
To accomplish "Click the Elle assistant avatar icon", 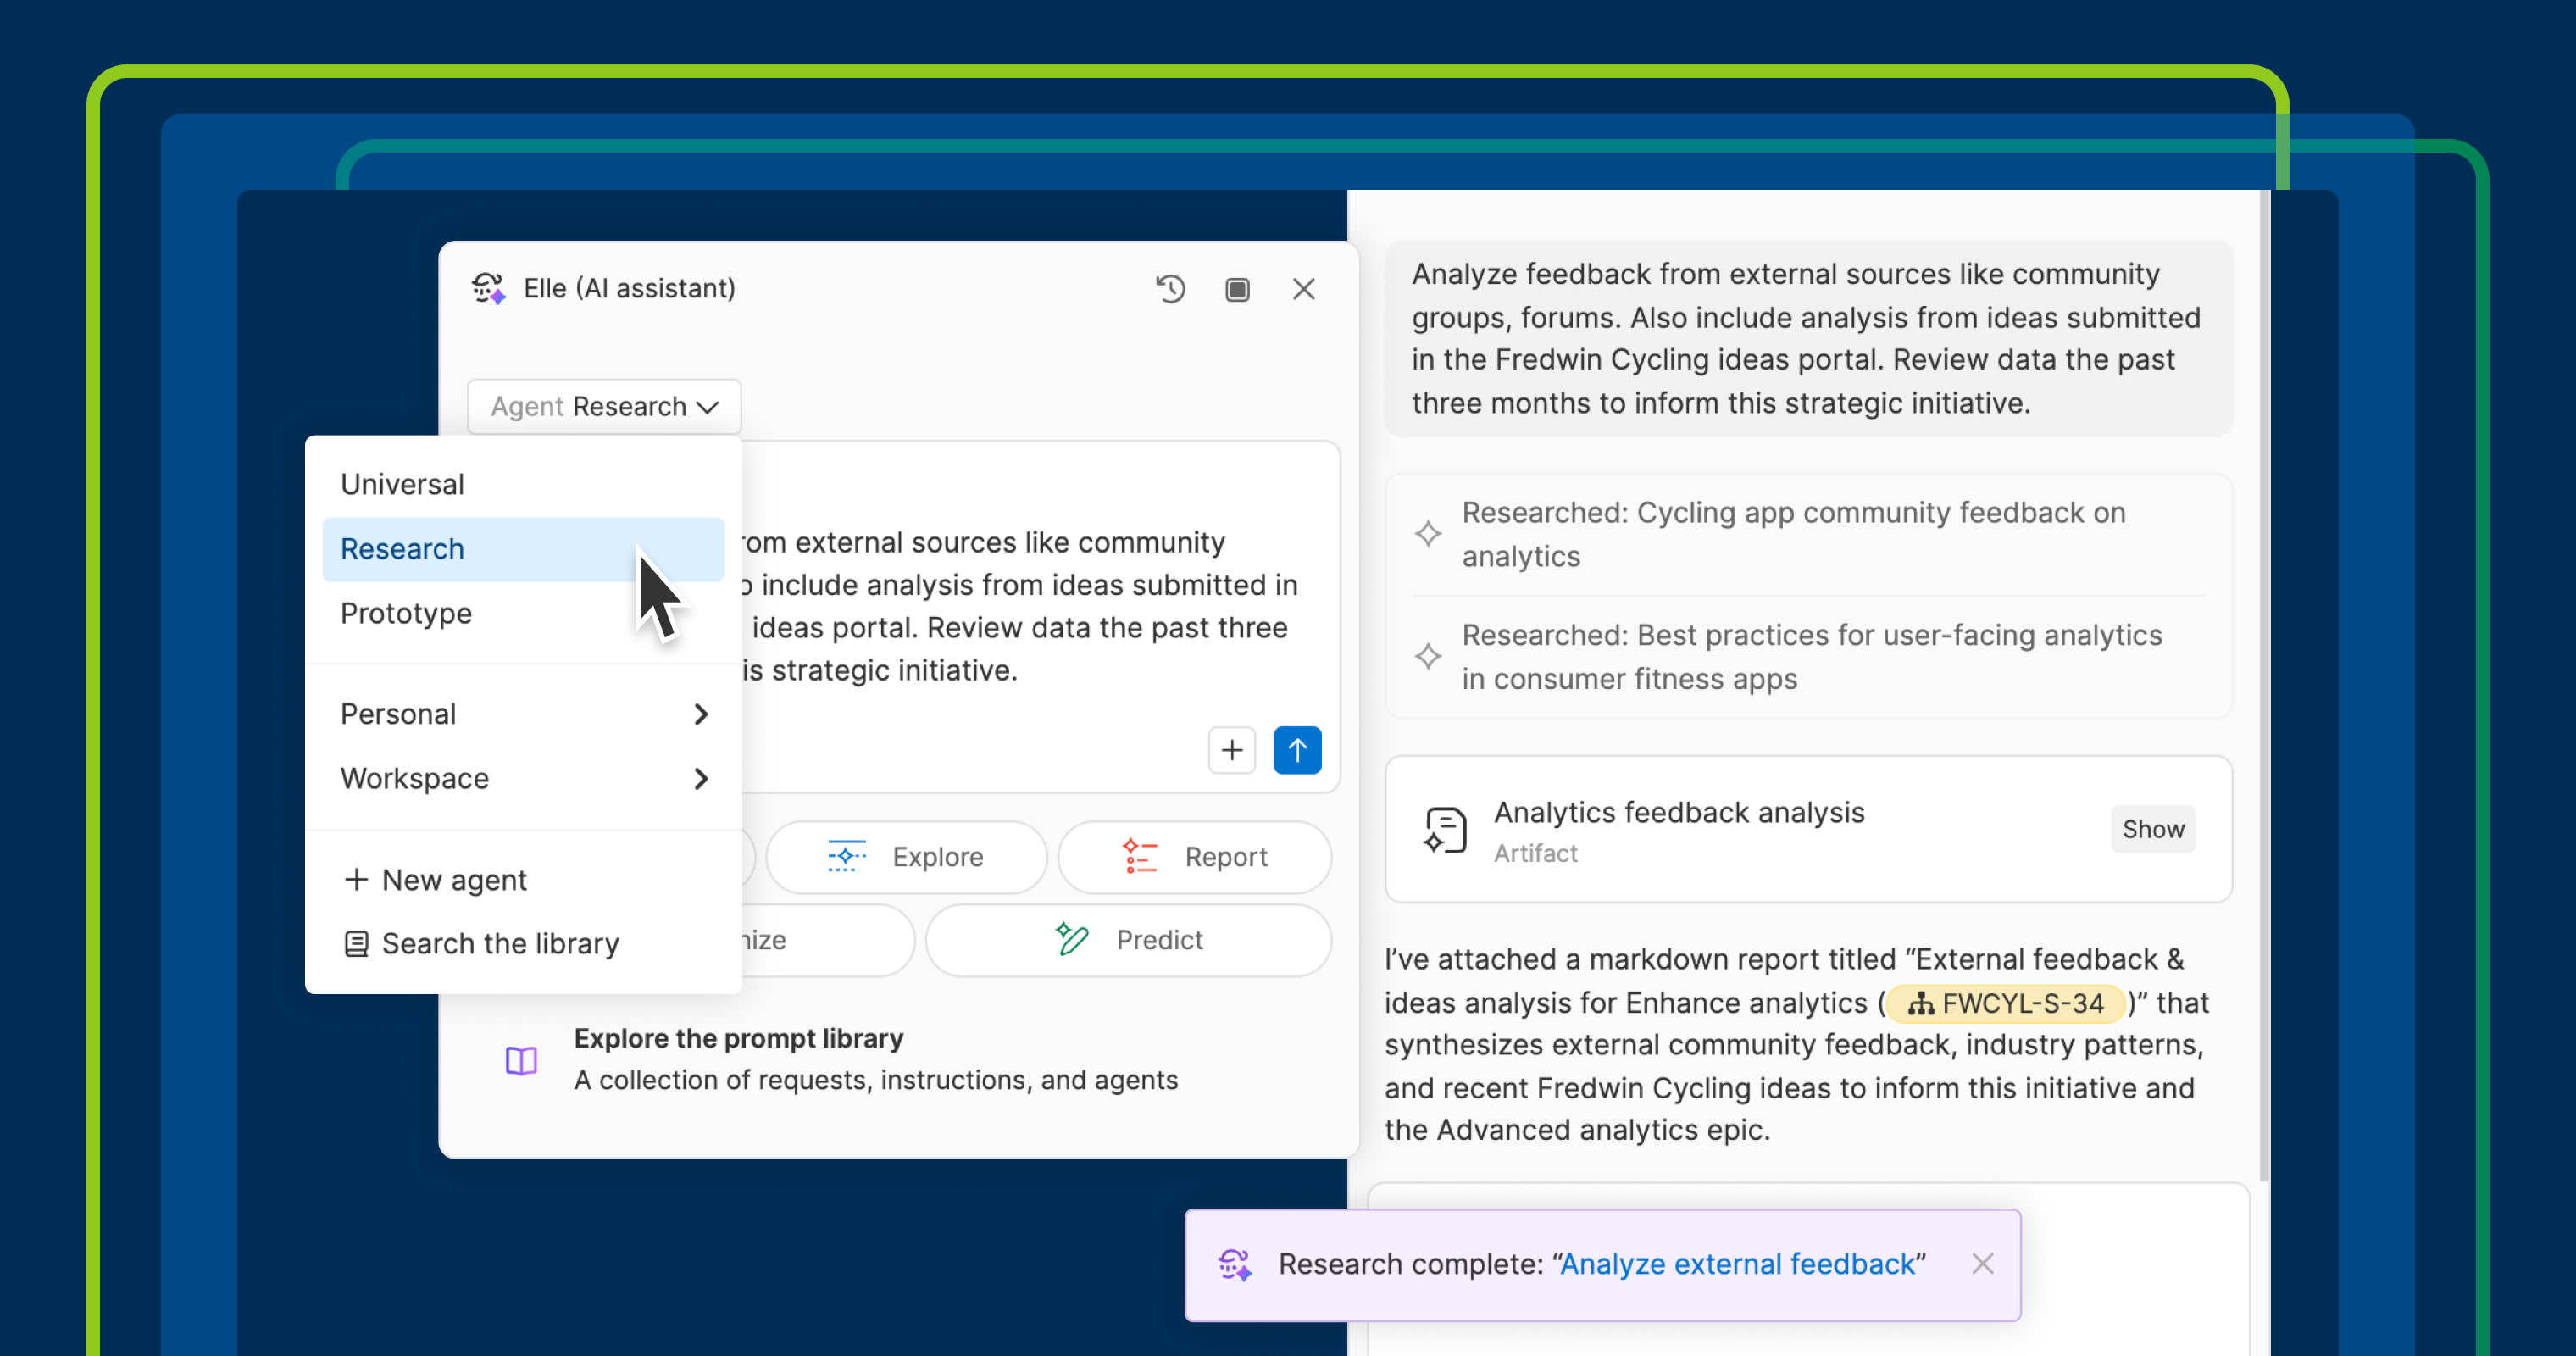I will coord(491,287).
